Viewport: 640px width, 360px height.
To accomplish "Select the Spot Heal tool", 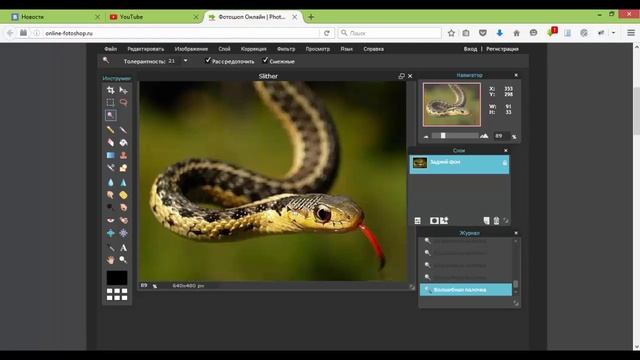I will [x=123, y=220].
